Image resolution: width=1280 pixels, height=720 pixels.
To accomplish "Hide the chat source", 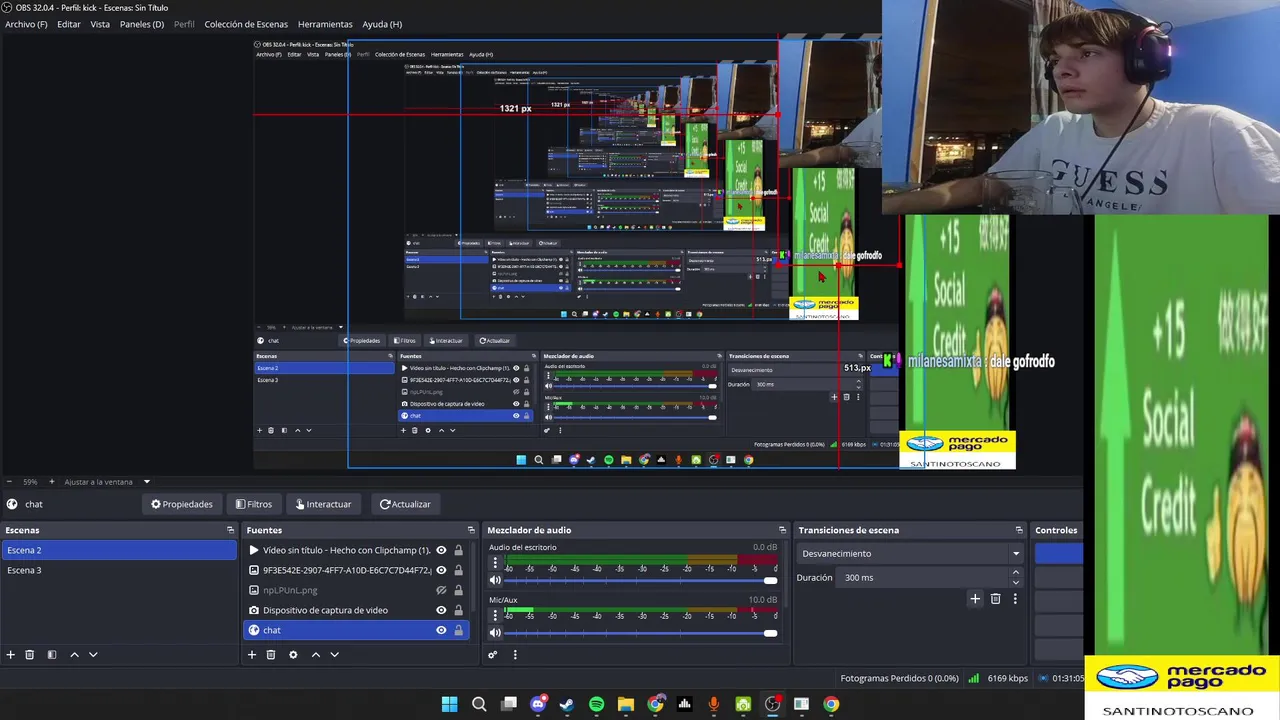I will point(441,630).
